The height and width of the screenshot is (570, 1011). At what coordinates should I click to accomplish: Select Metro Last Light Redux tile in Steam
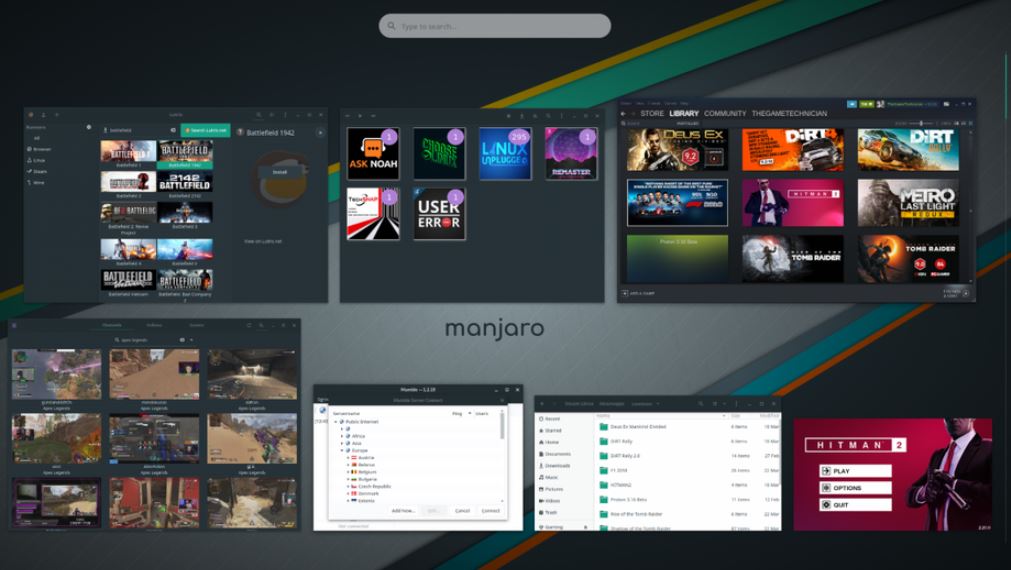coord(908,203)
